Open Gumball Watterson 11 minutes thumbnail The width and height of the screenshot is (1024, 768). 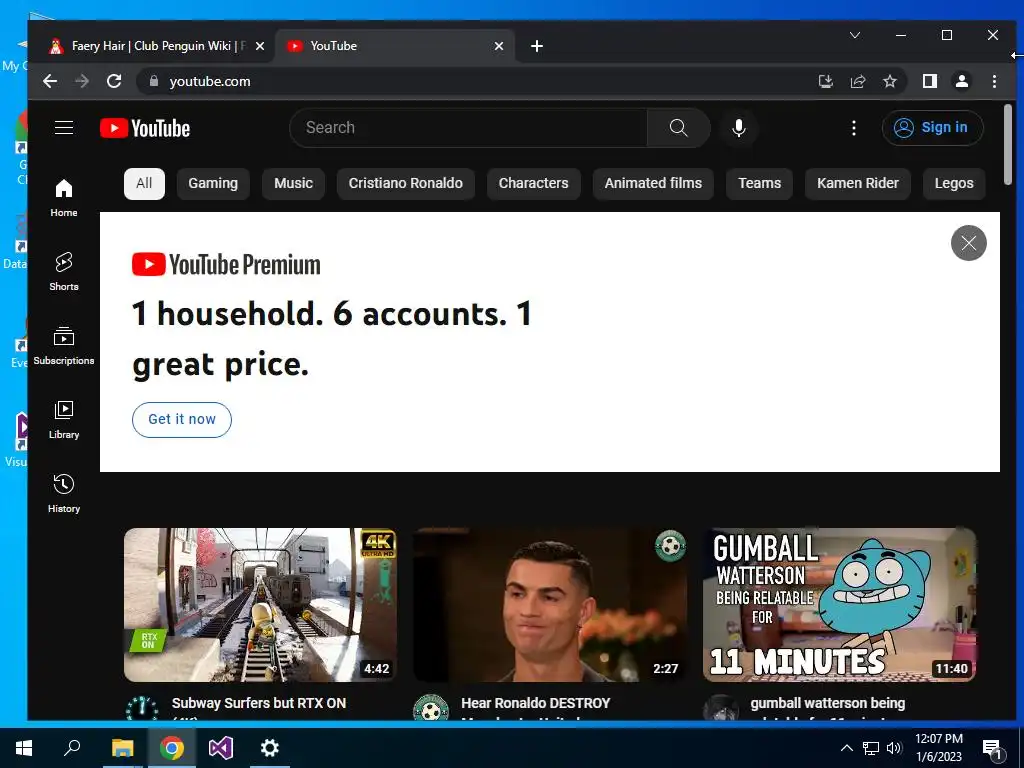840,605
